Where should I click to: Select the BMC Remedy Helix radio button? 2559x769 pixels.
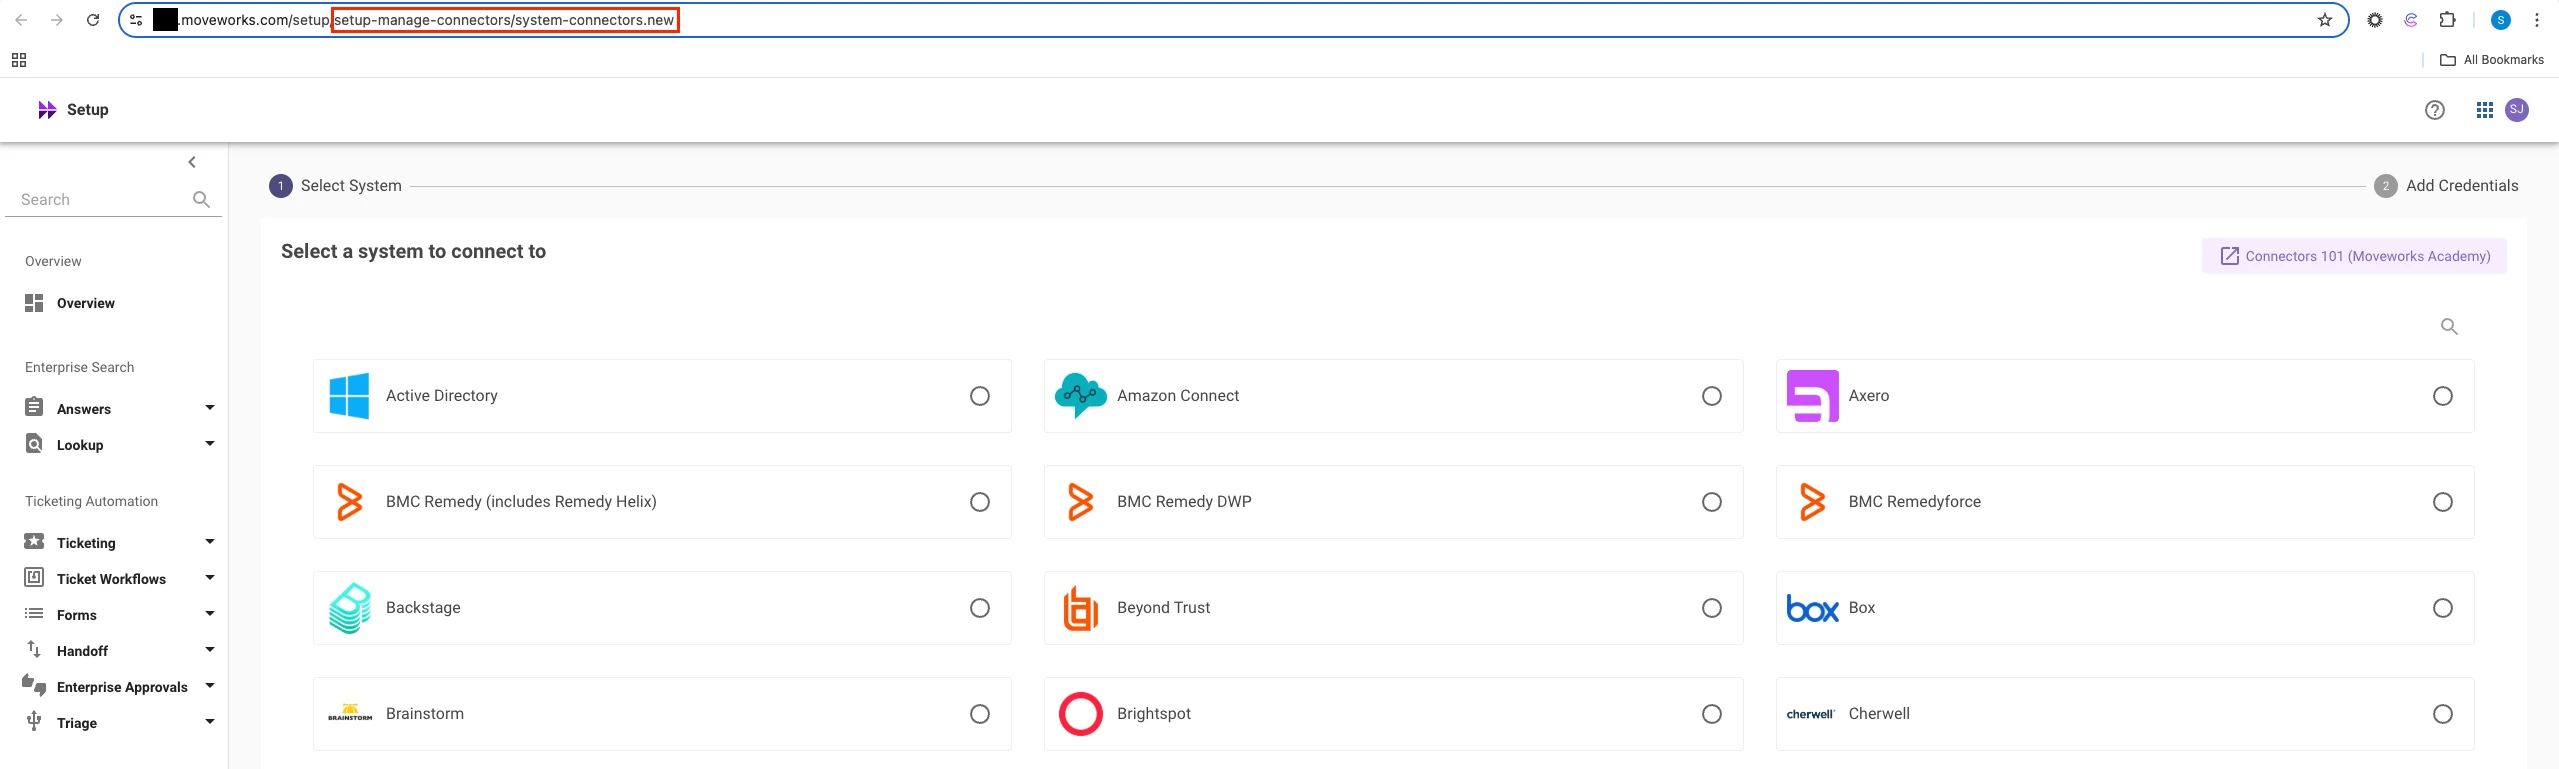(x=980, y=502)
